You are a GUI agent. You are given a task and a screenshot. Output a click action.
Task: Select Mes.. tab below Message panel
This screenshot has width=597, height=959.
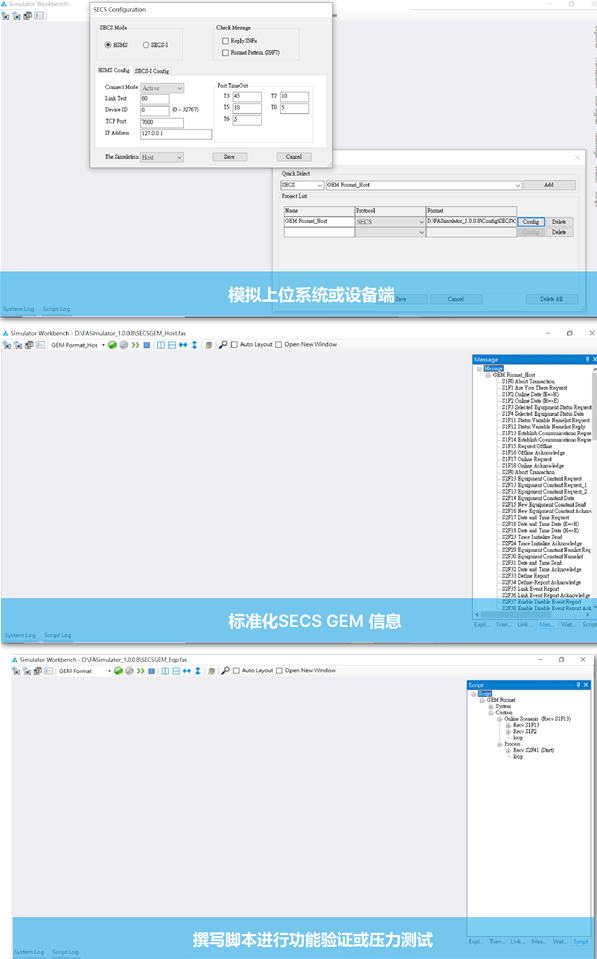[546, 624]
